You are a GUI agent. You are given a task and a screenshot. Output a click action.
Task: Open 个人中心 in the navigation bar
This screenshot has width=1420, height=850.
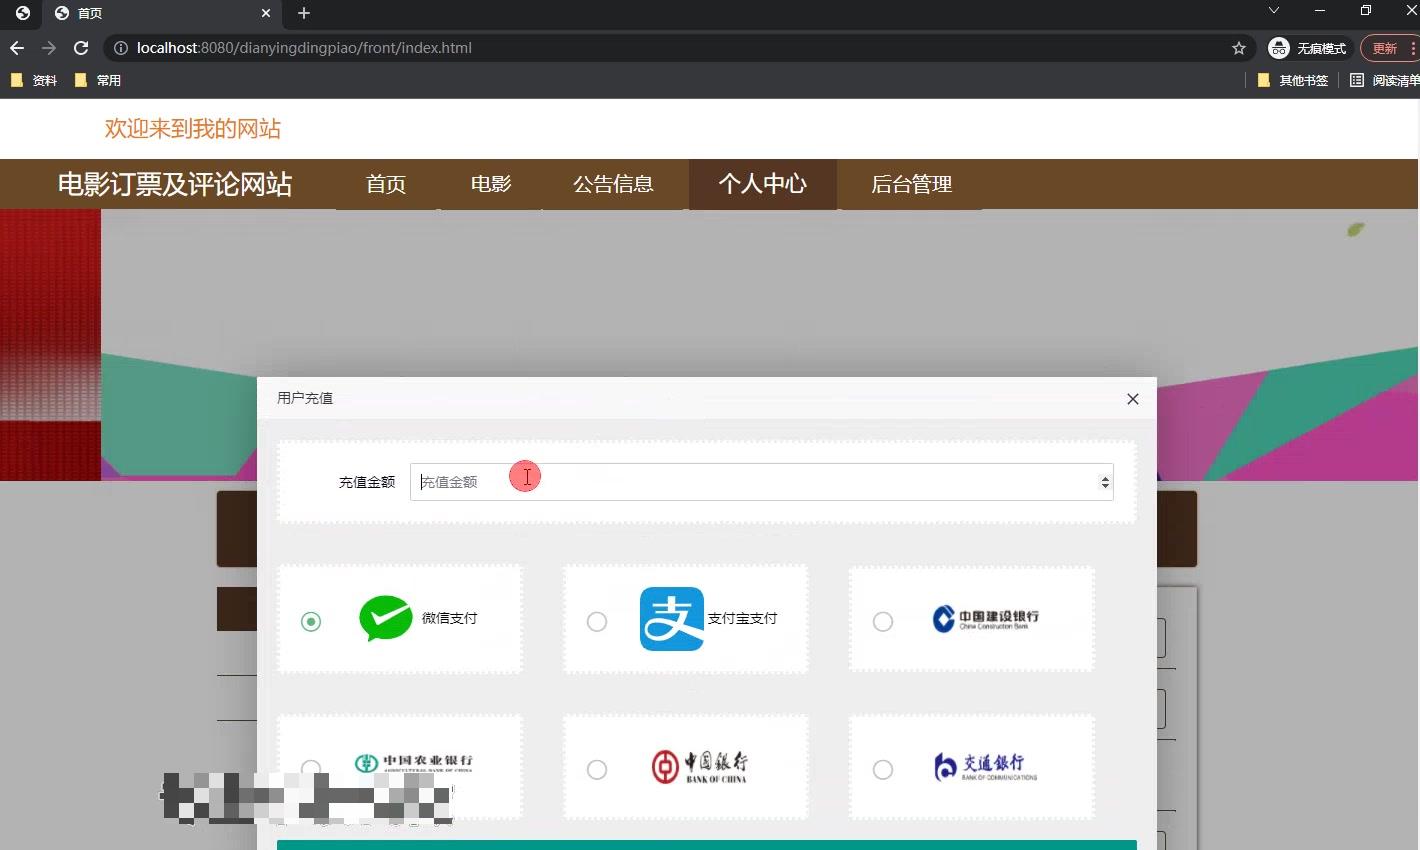[763, 184]
